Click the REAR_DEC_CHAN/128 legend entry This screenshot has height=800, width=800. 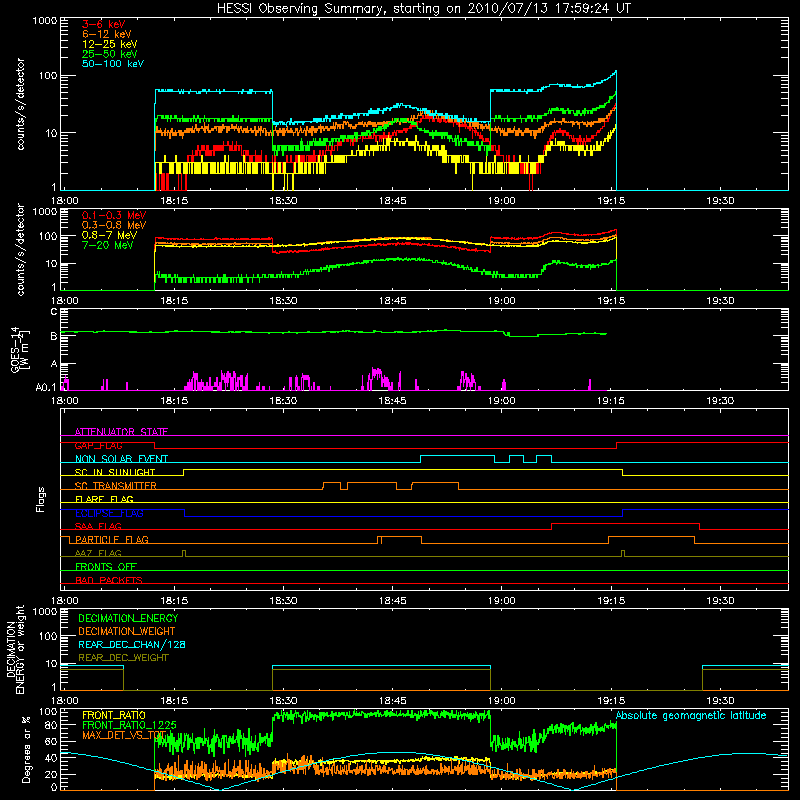point(132,644)
